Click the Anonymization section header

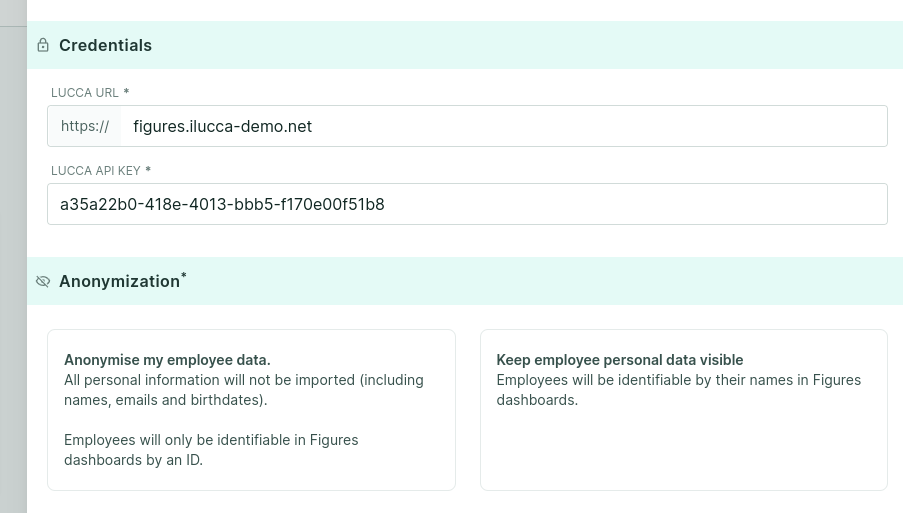(x=465, y=281)
